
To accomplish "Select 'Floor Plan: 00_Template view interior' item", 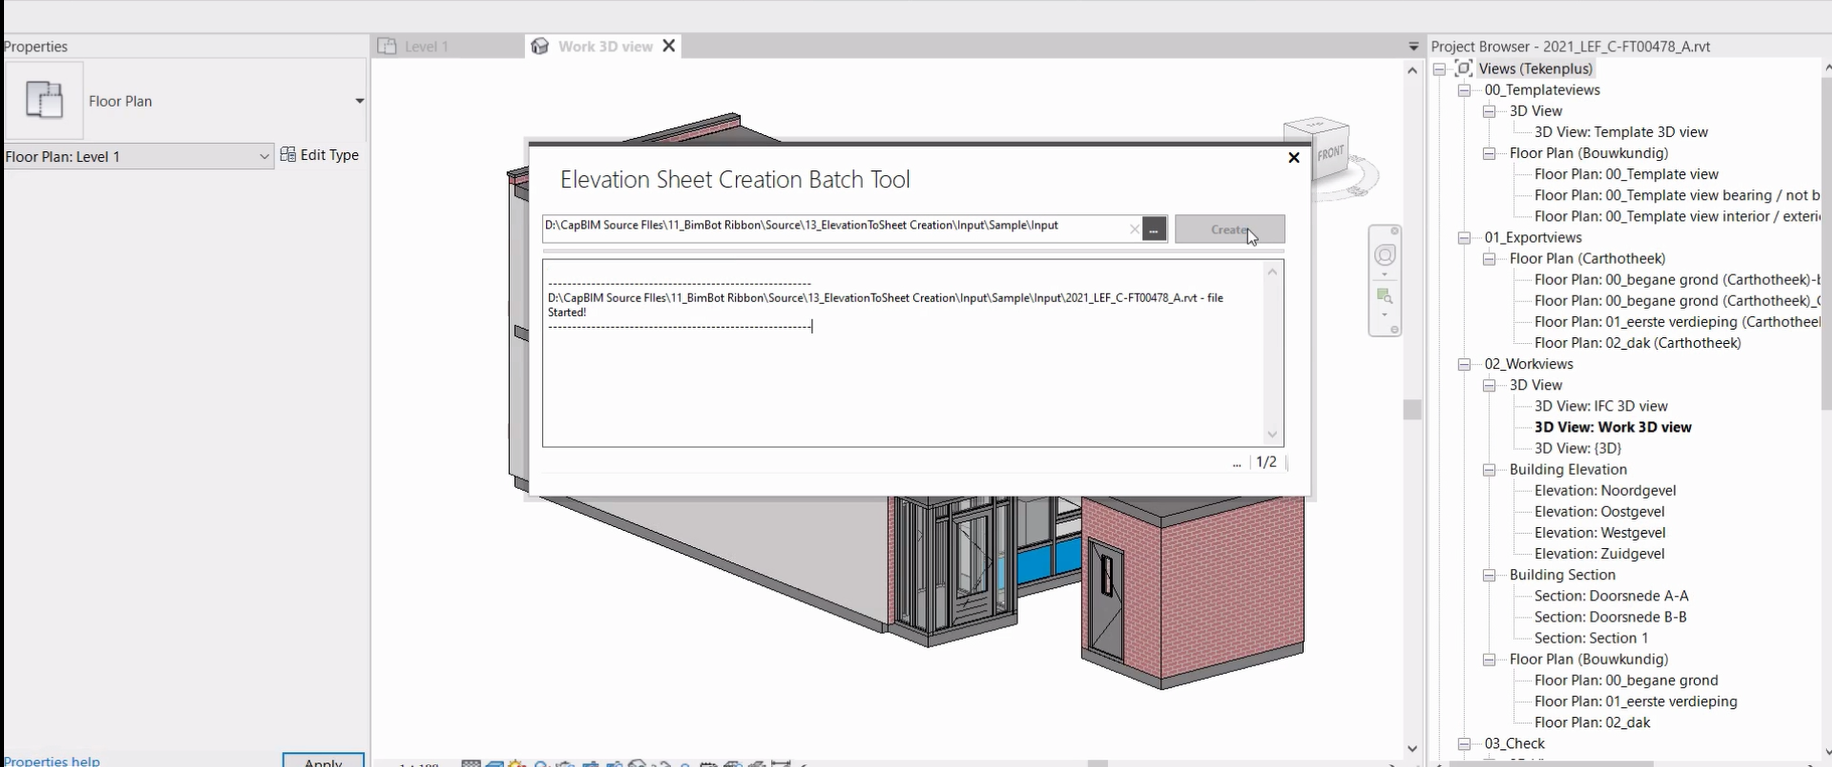I will click(x=1676, y=216).
